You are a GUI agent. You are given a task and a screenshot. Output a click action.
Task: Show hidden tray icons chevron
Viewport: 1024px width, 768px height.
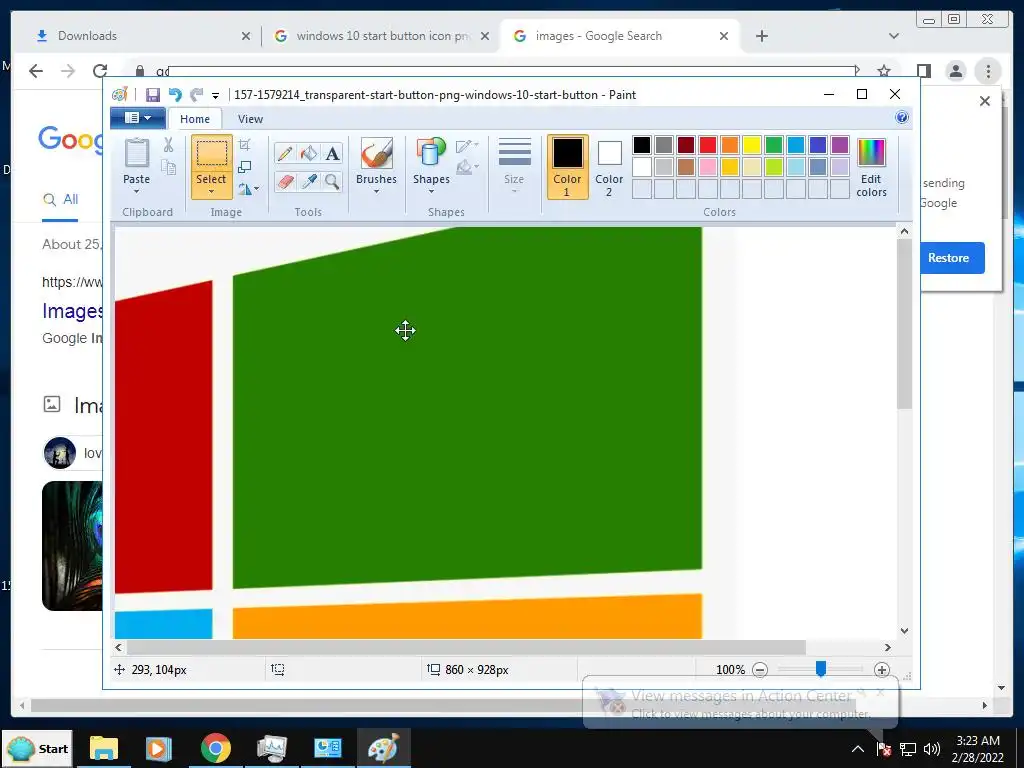[857, 748]
